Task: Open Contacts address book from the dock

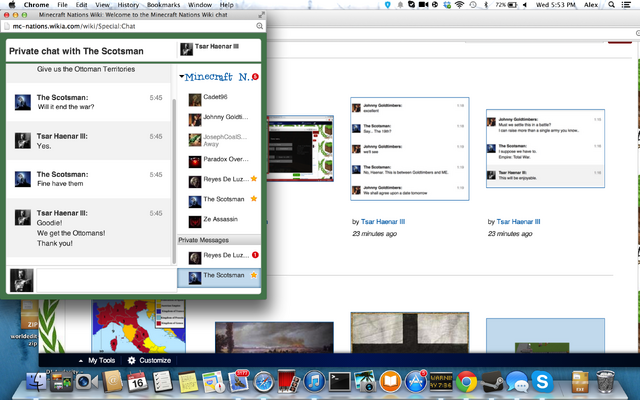Action: (112, 382)
